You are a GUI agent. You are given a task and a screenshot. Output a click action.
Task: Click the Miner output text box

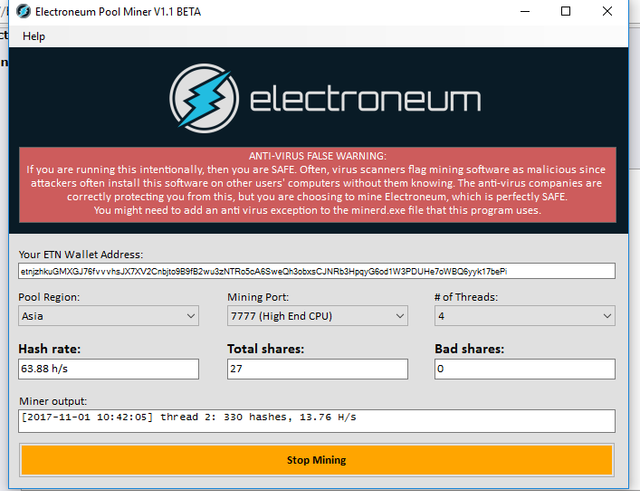(x=317, y=421)
